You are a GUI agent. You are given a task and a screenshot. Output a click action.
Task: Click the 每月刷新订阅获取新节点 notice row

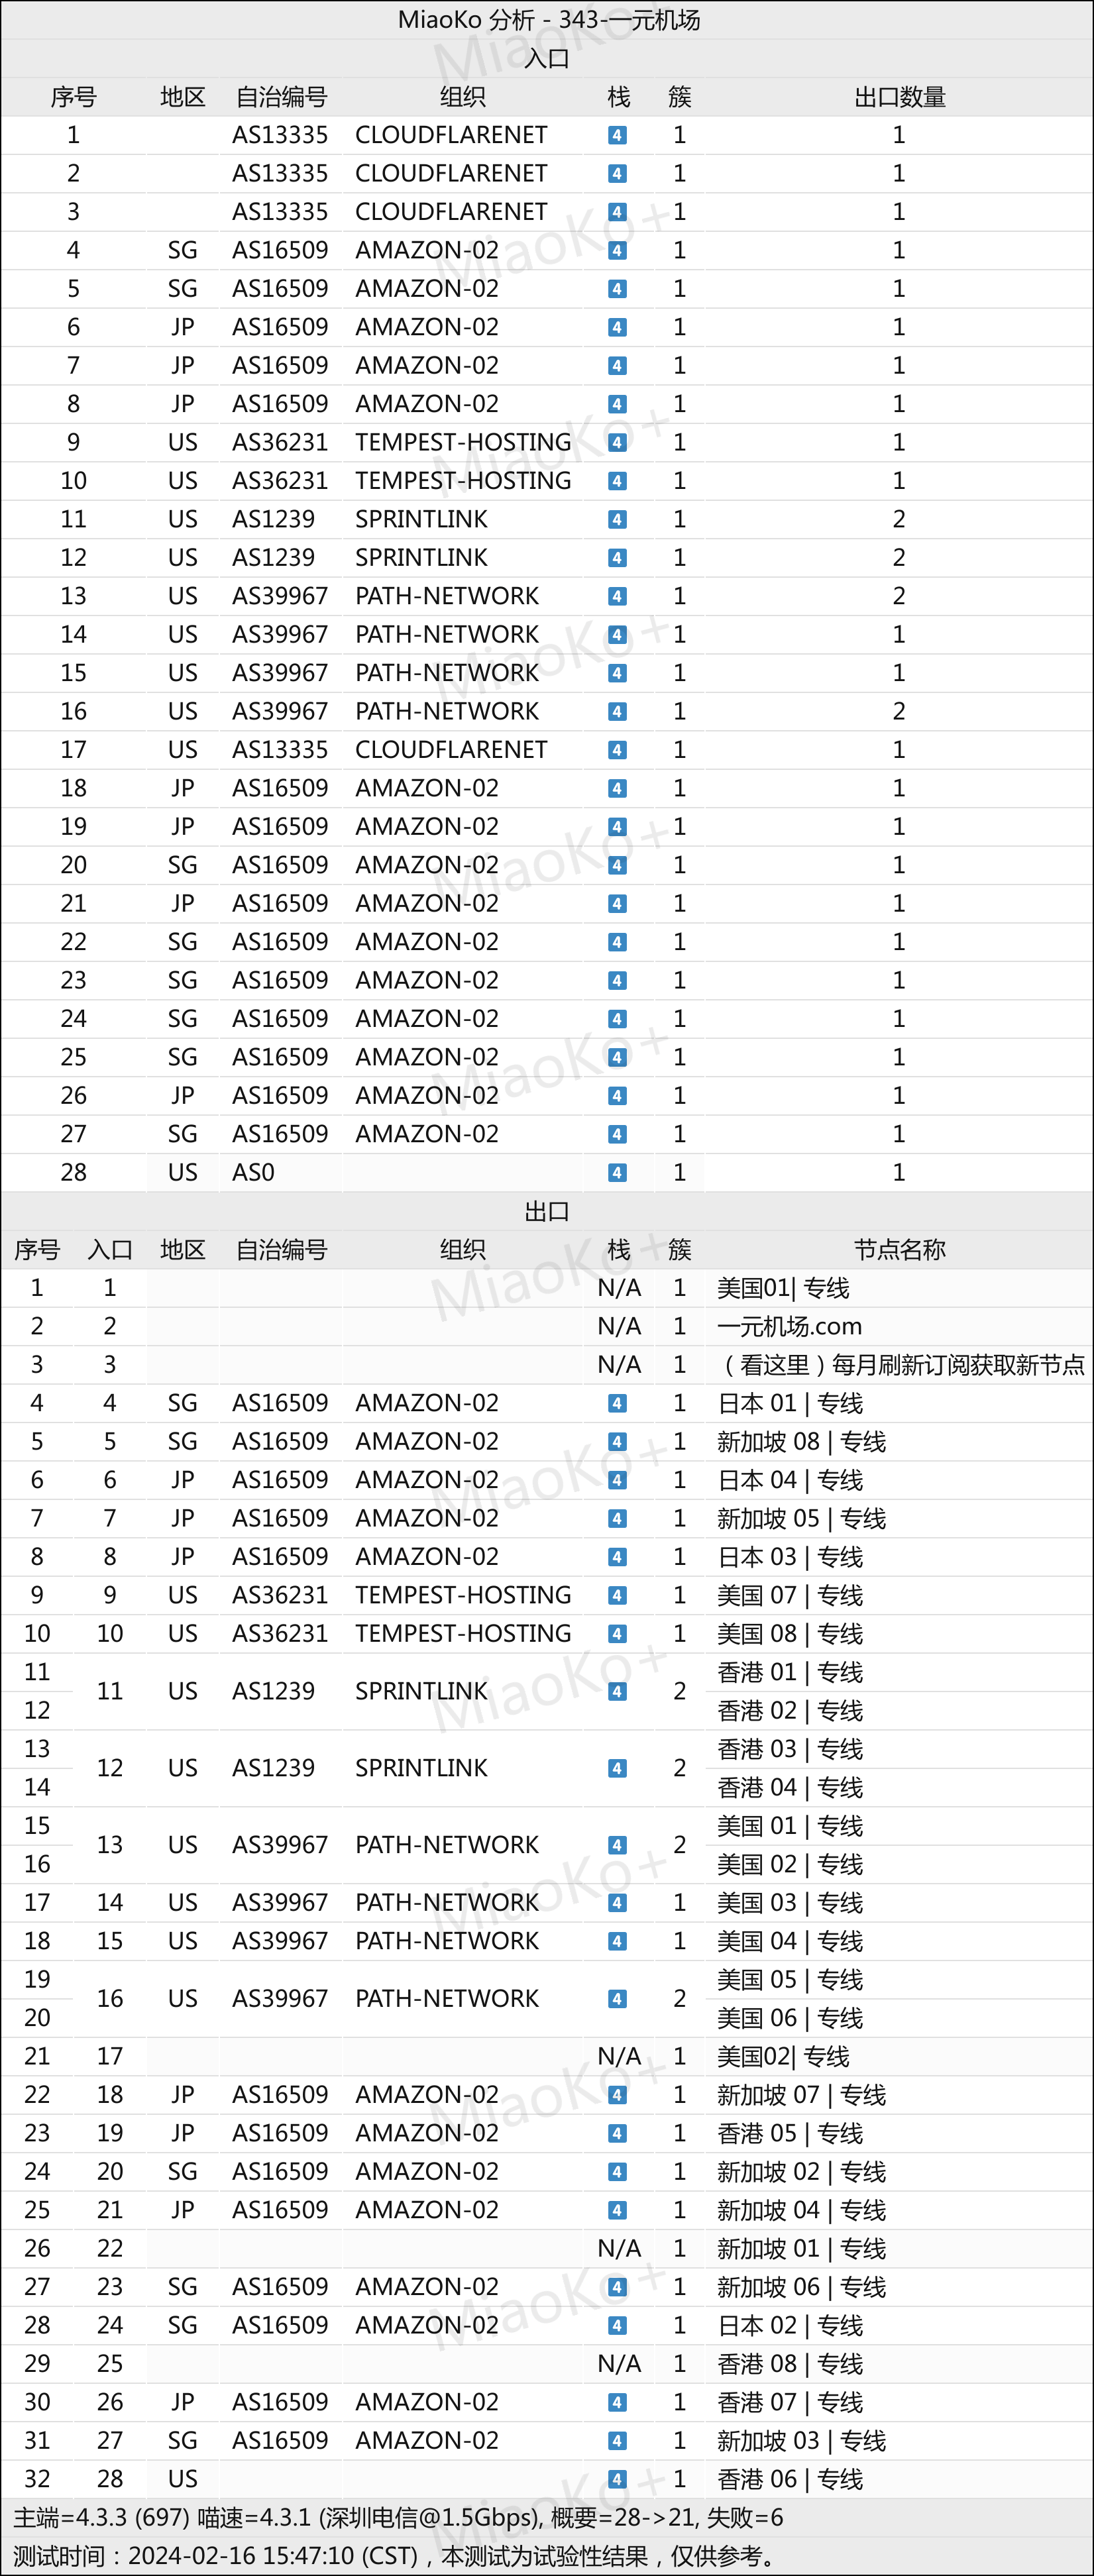[901, 1365]
